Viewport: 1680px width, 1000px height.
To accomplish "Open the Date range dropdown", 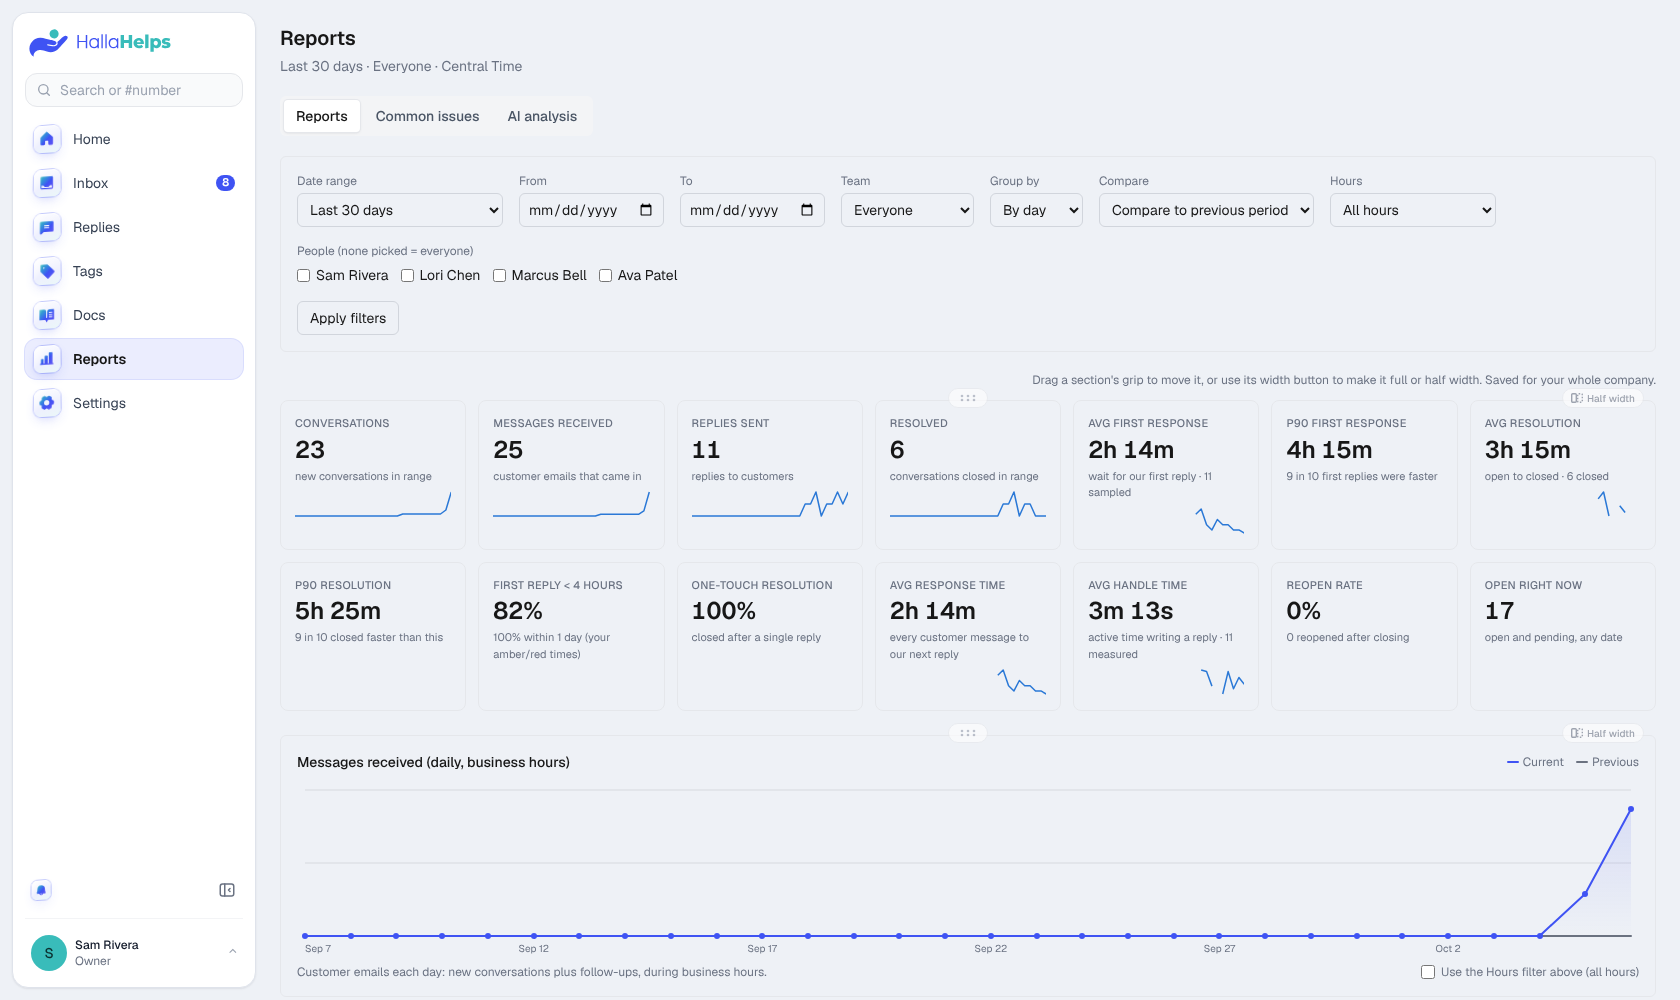I will [x=400, y=210].
